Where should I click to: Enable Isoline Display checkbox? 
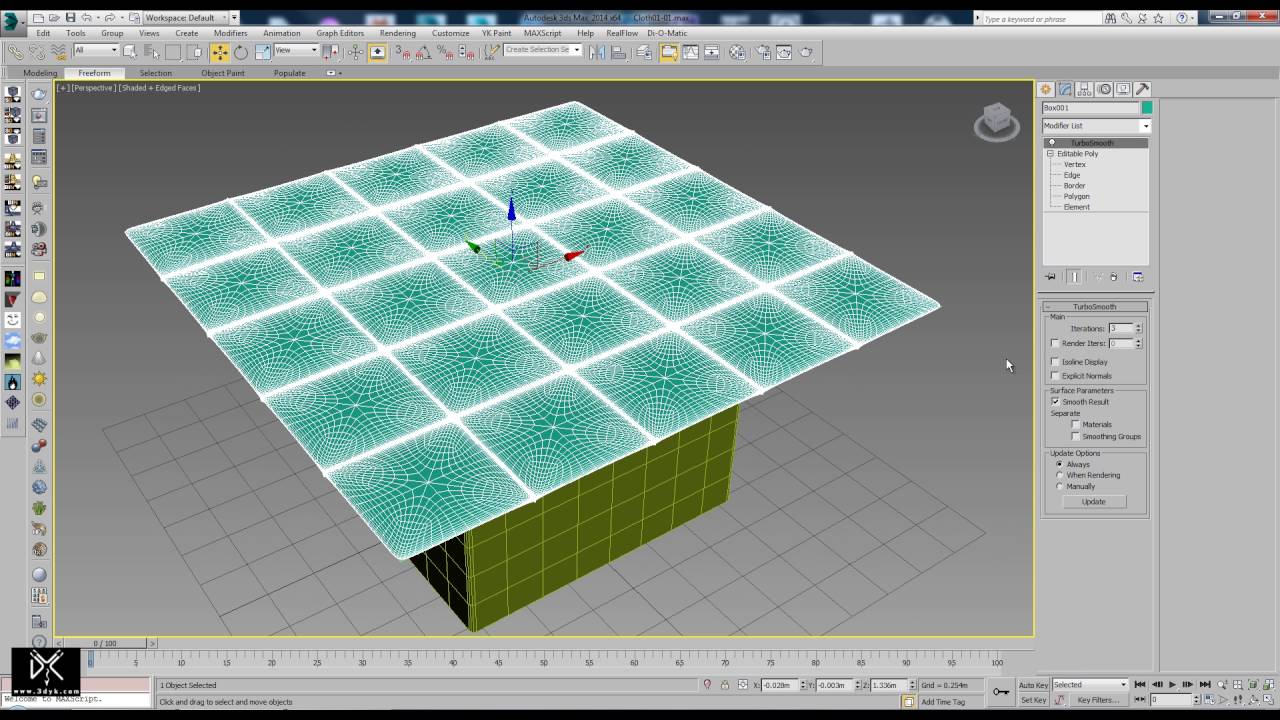point(1055,362)
